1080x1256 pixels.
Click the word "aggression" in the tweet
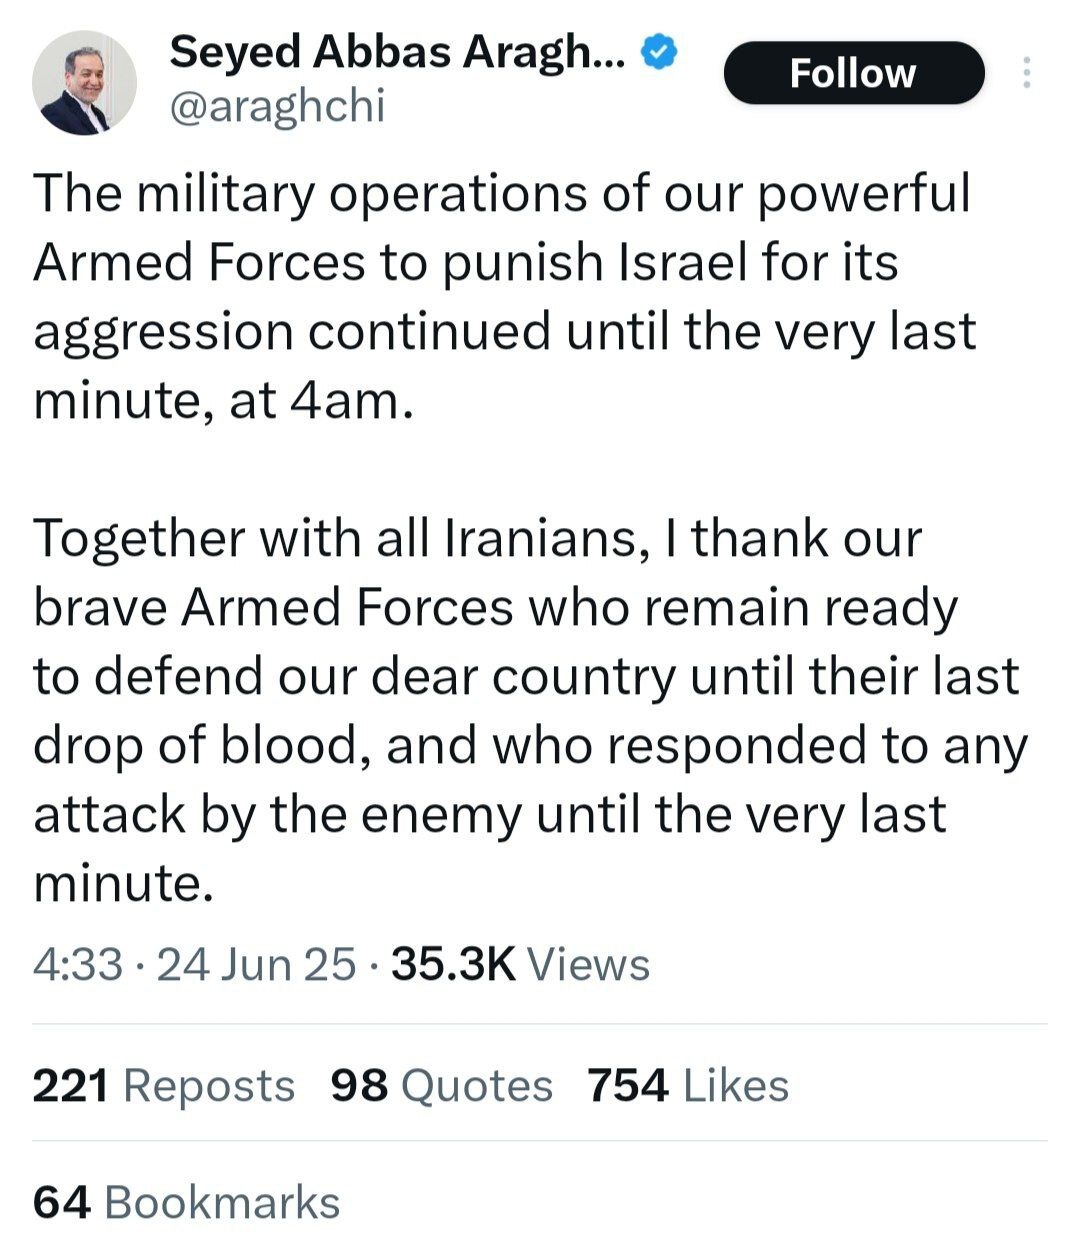163,333
